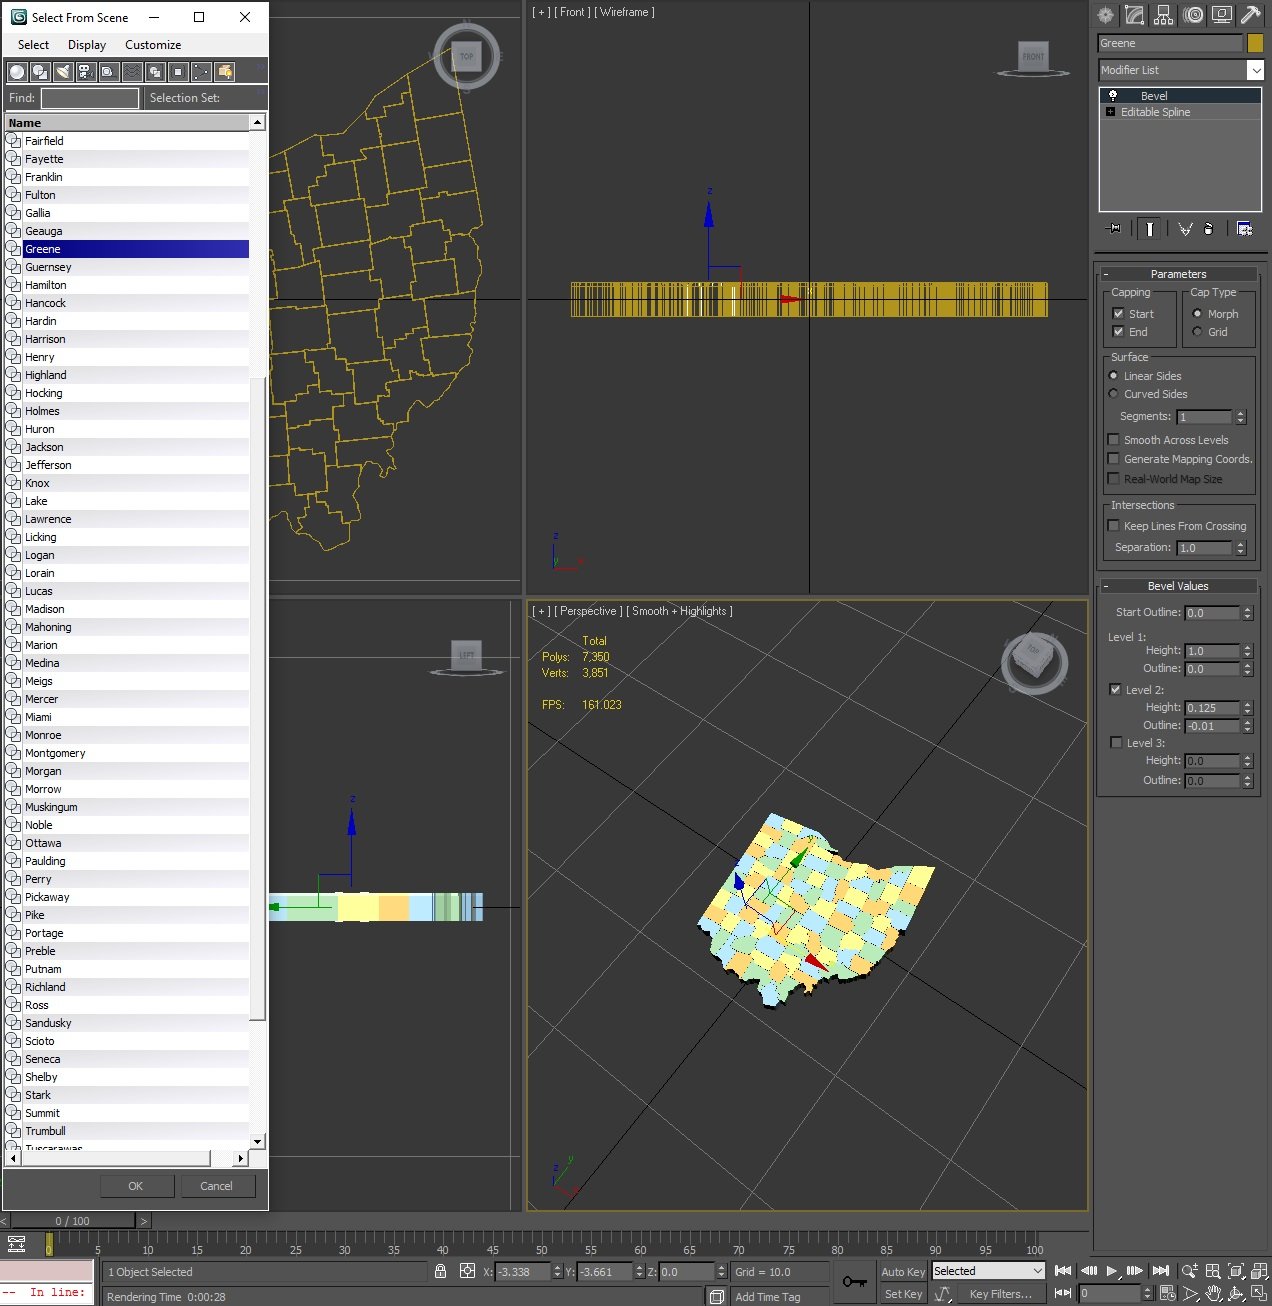The width and height of the screenshot is (1272, 1306).
Task: Click the Display Lights filter icon
Action: point(62,71)
